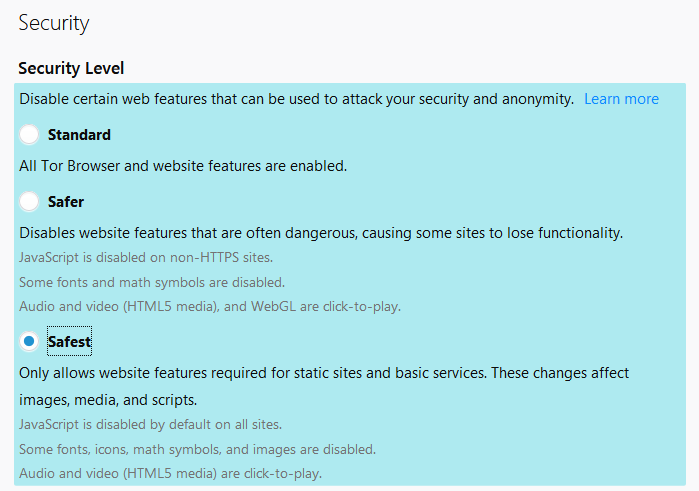
Task: Select the Safer security level radio button
Action: [29, 201]
